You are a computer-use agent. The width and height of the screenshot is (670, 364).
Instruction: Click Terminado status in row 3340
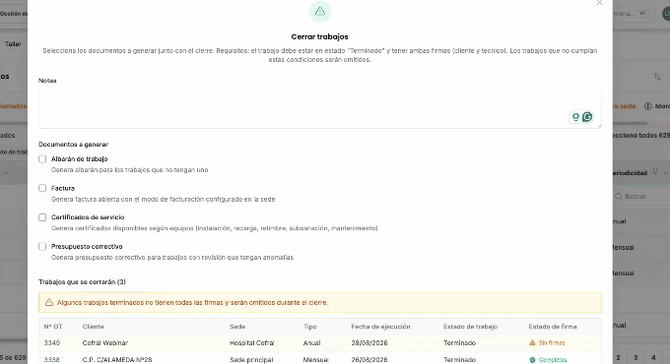click(459, 343)
